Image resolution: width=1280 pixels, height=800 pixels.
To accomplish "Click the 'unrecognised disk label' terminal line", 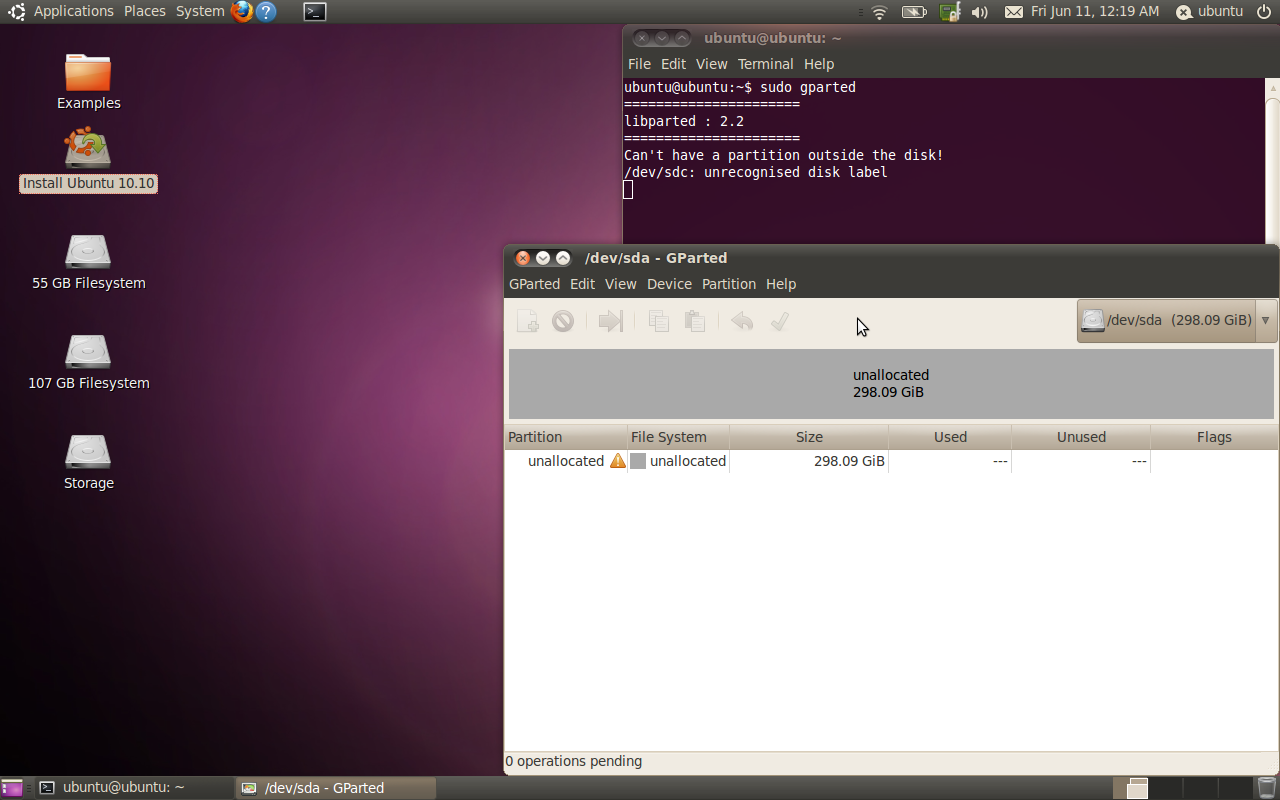I will coord(756,172).
